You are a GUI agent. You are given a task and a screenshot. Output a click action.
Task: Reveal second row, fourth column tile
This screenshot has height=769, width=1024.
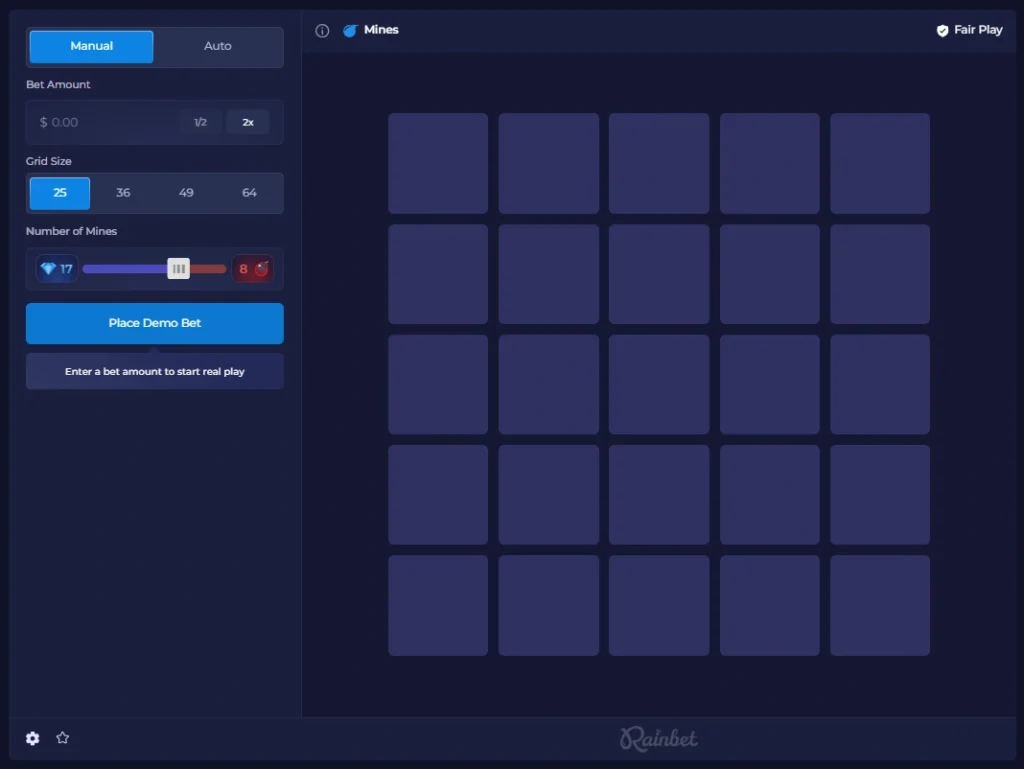point(770,274)
